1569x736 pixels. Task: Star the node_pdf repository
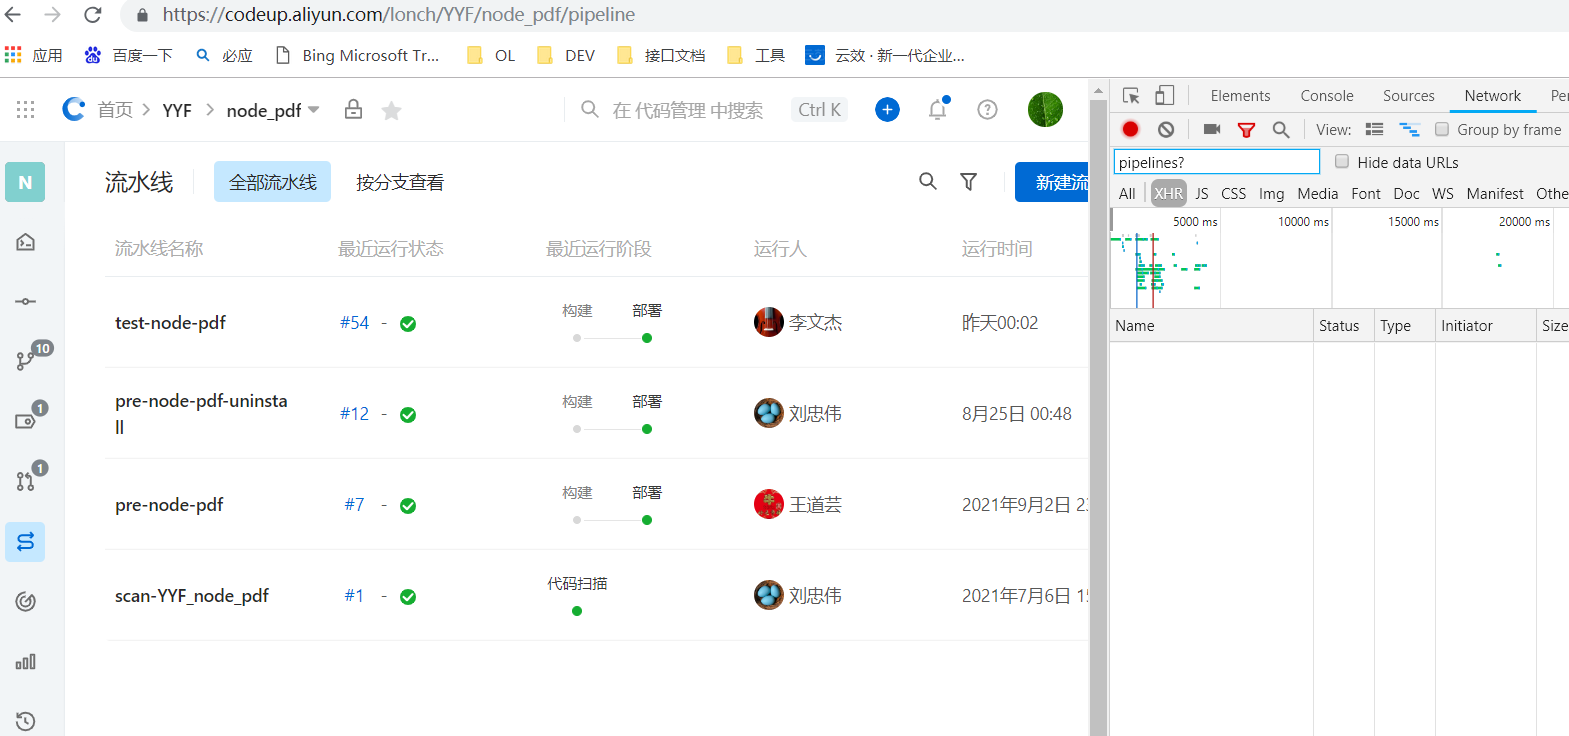click(391, 110)
